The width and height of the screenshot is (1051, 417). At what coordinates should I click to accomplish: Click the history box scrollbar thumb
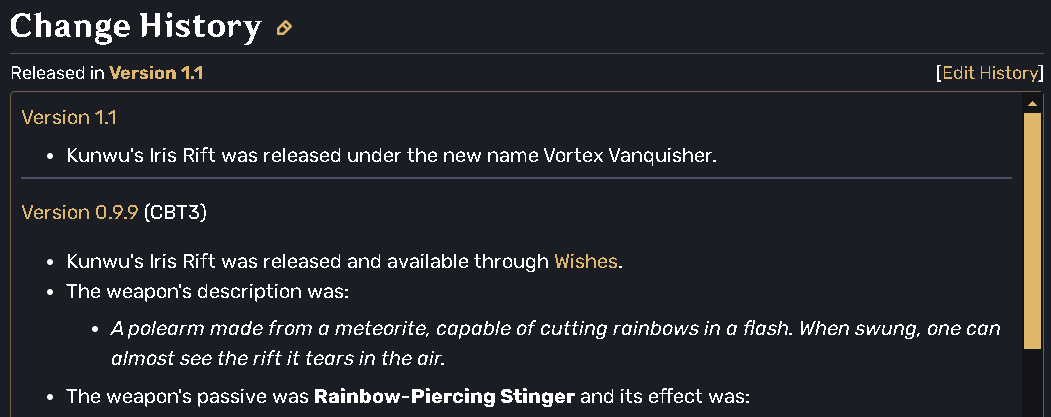click(x=1032, y=230)
